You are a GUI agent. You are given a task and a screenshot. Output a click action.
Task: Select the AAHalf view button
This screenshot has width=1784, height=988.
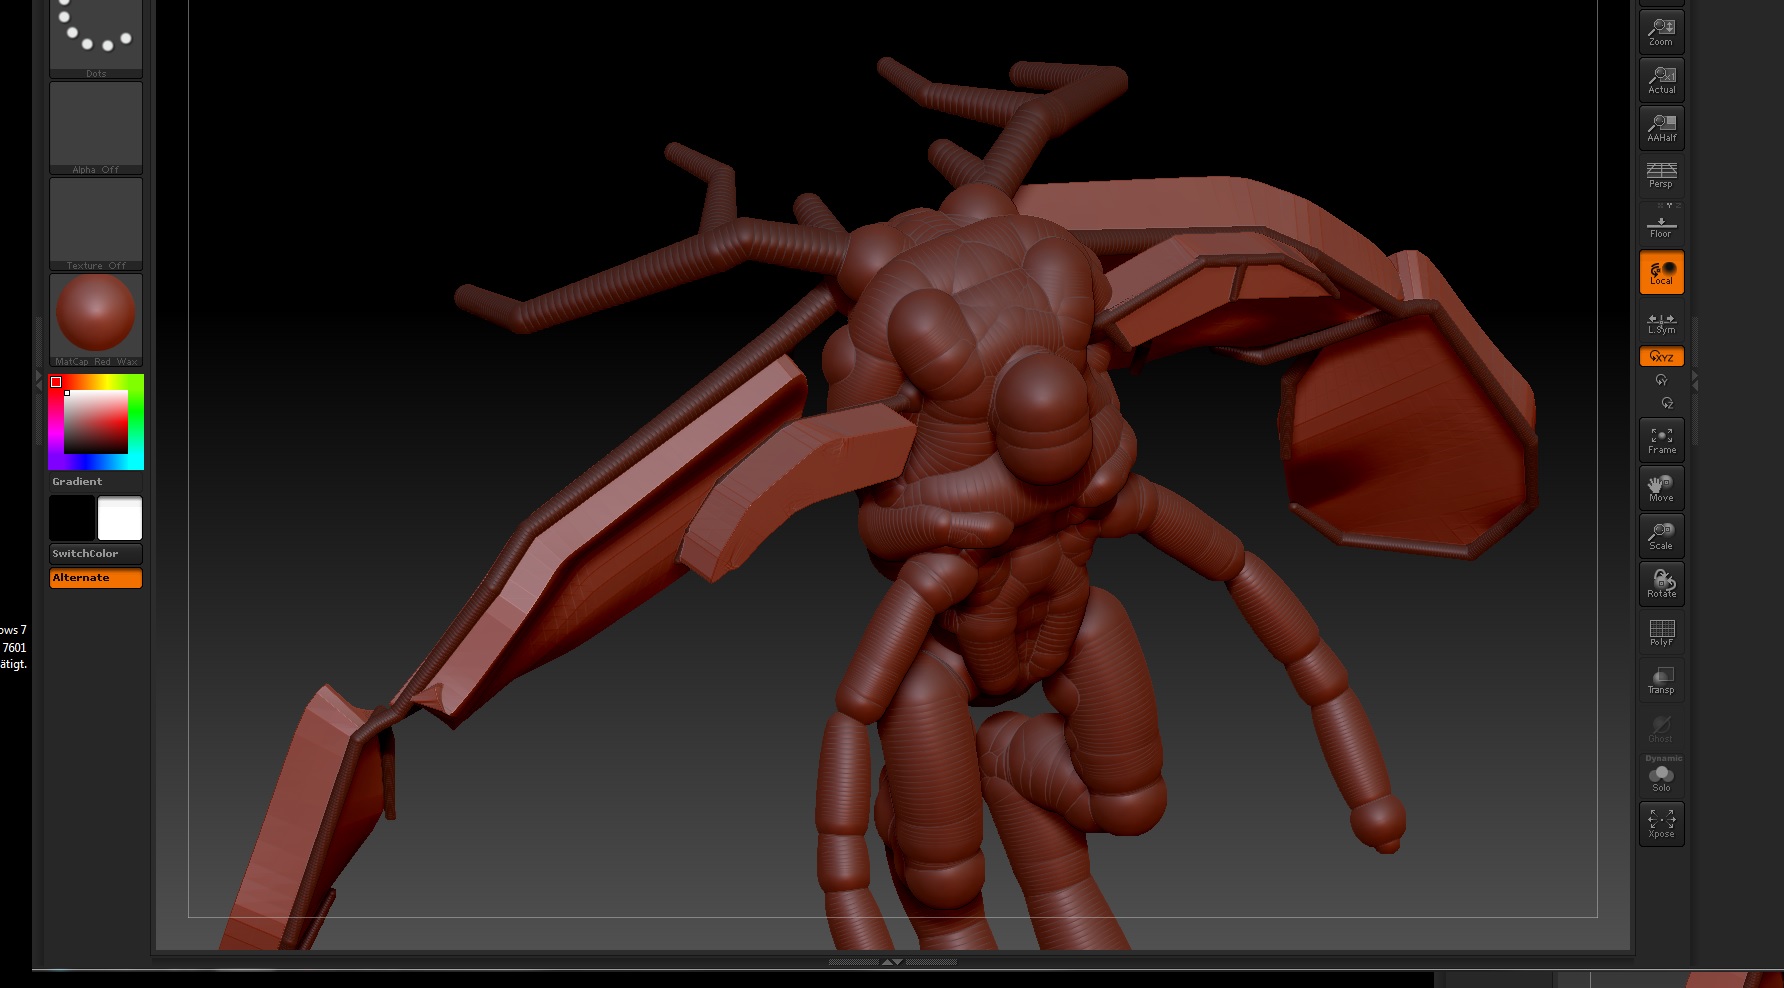click(x=1661, y=128)
